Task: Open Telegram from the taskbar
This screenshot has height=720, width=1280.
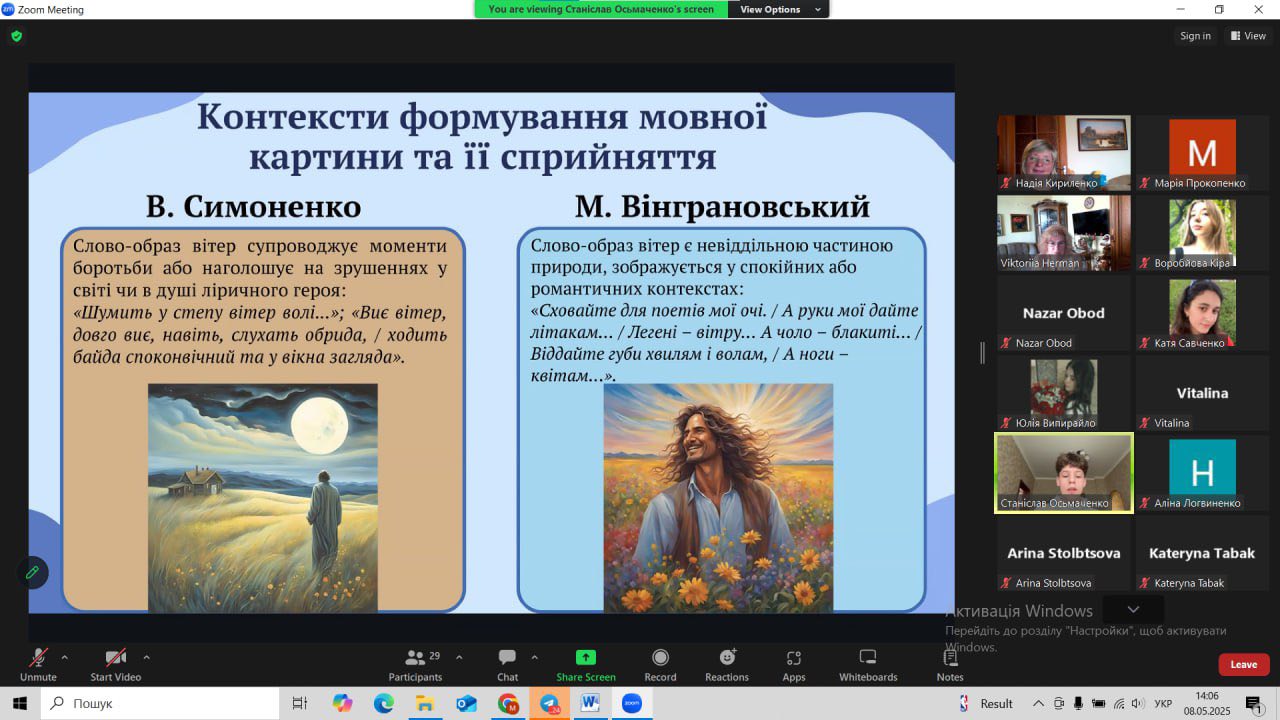Action: [x=549, y=703]
